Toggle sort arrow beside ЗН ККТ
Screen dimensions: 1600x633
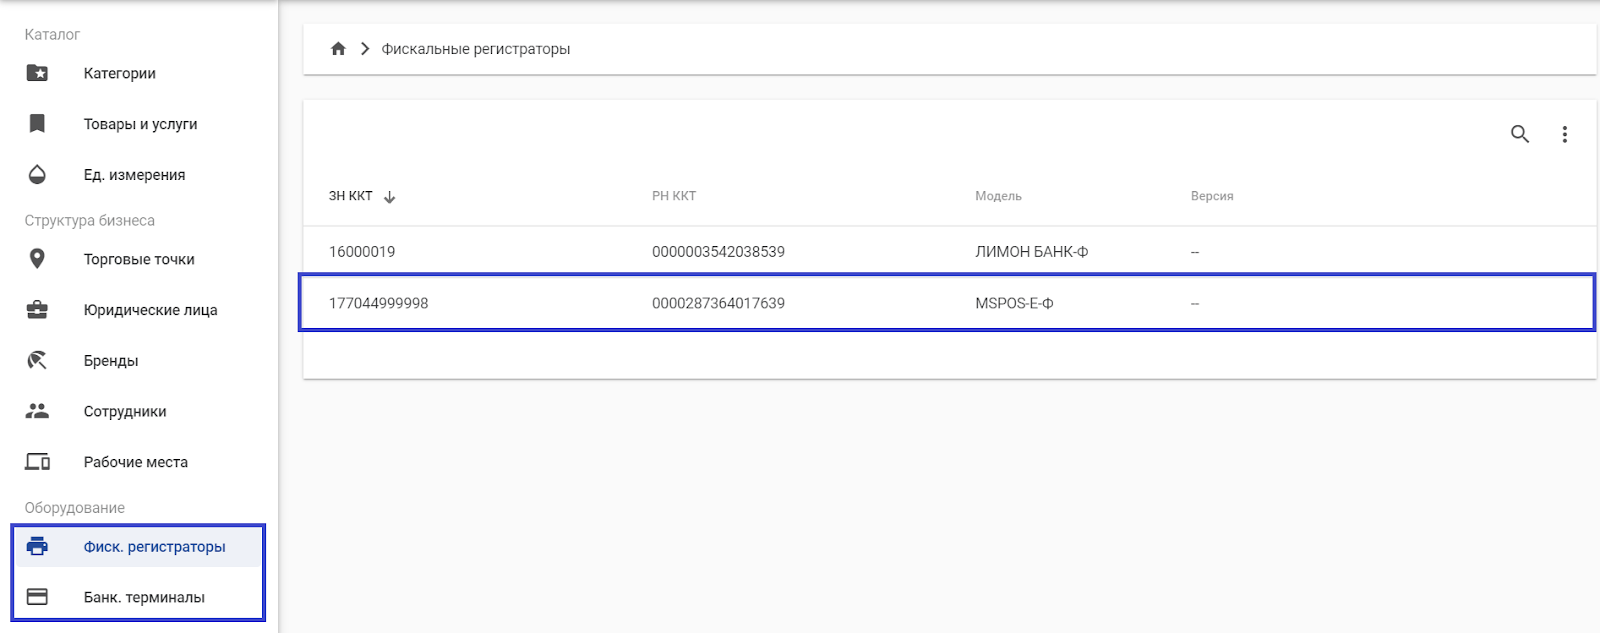click(x=390, y=197)
